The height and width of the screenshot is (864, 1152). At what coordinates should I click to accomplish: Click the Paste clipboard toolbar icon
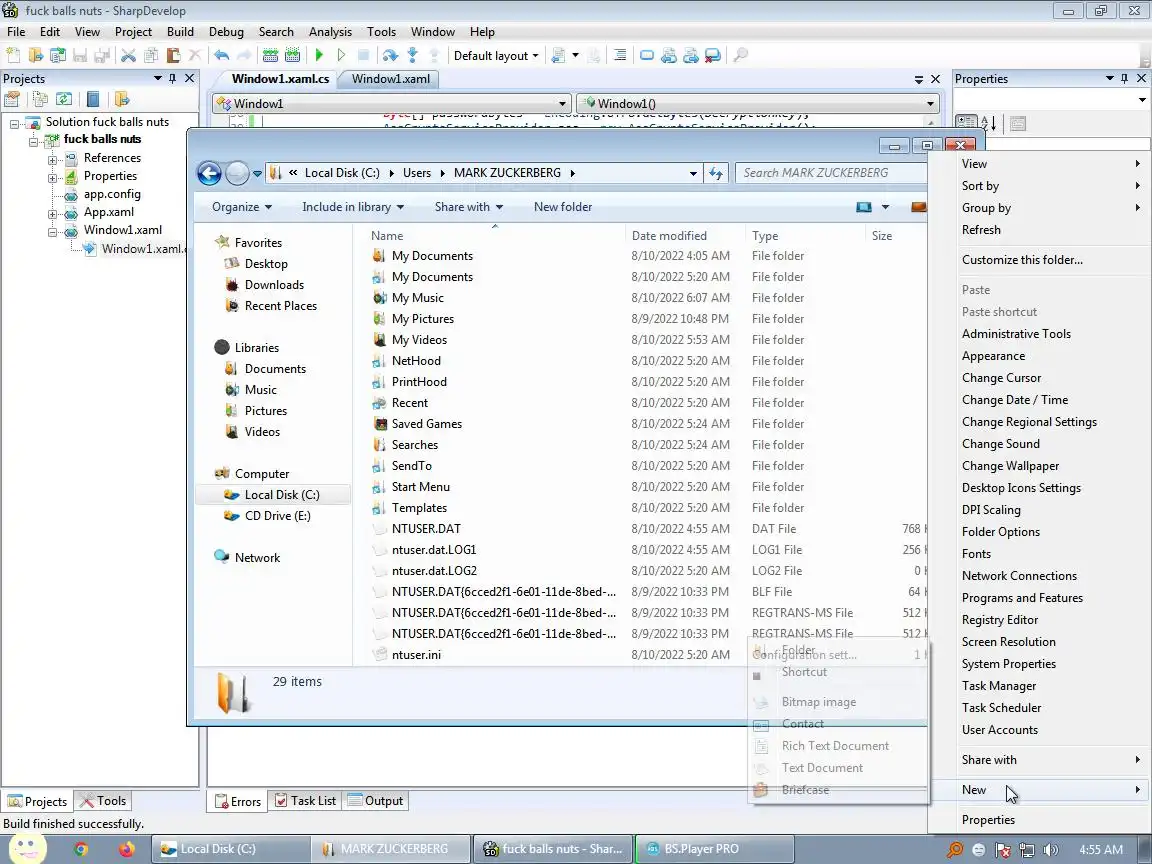click(173, 55)
